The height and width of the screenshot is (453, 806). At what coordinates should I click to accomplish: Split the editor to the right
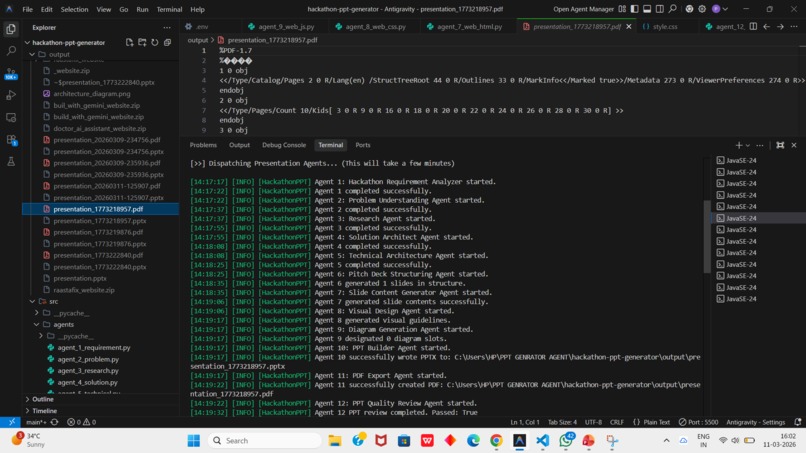pyautogui.click(x=753, y=26)
